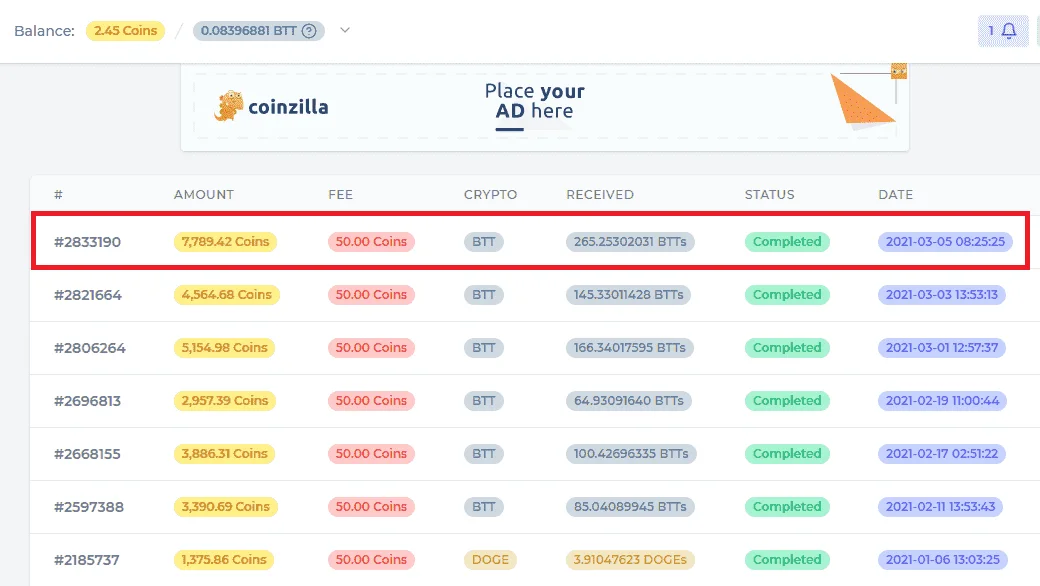This screenshot has width=1040, height=586.
Task: Click the 2,957.39 Coins amount
Action: 225,400
